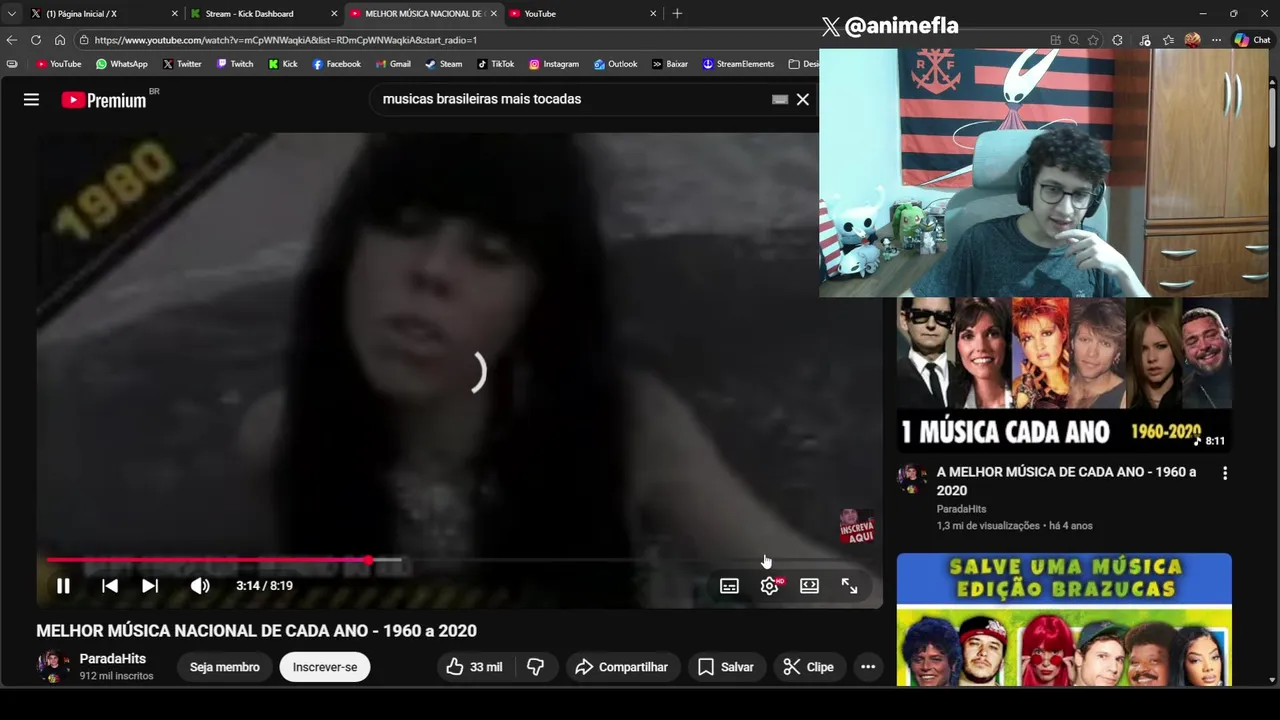
Task: Close the Kick Dashboard tab
Action: point(334,14)
